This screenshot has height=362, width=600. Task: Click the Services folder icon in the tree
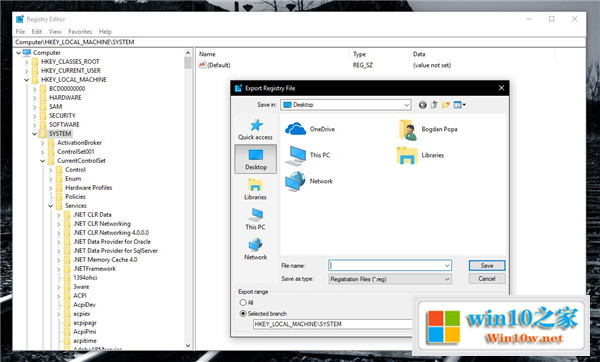[59, 206]
